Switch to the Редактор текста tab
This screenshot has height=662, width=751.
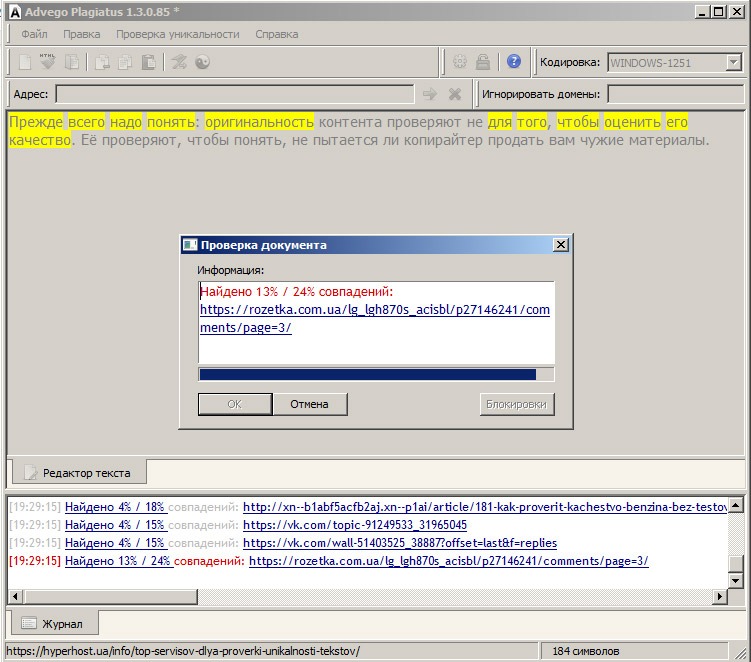79,472
